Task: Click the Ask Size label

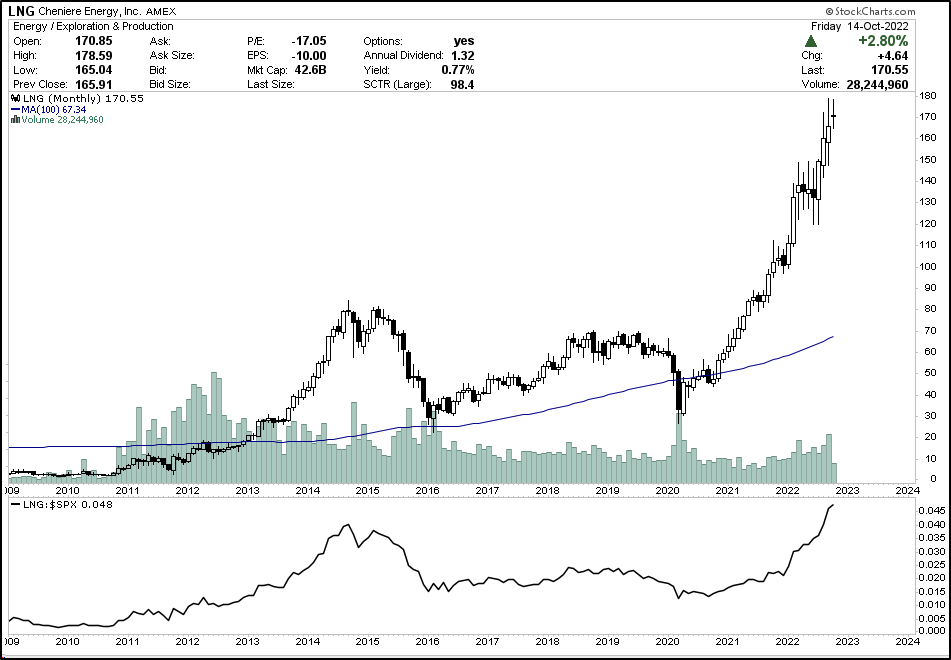Action: (x=172, y=55)
